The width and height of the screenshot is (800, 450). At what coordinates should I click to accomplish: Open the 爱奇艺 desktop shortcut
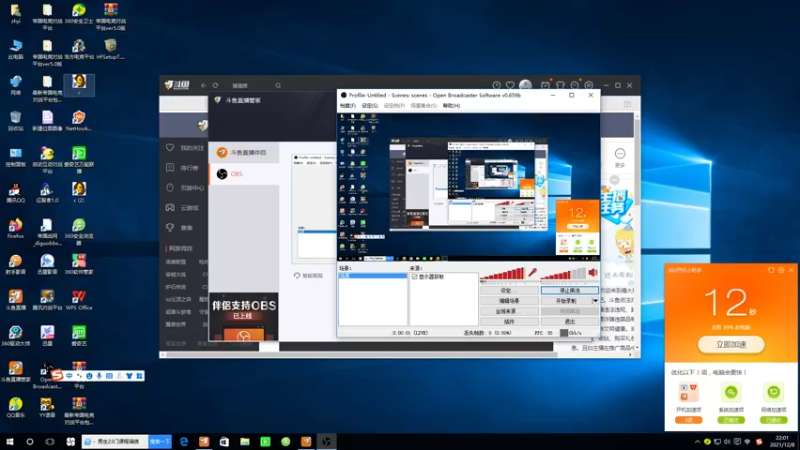click(x=79, y=336)
